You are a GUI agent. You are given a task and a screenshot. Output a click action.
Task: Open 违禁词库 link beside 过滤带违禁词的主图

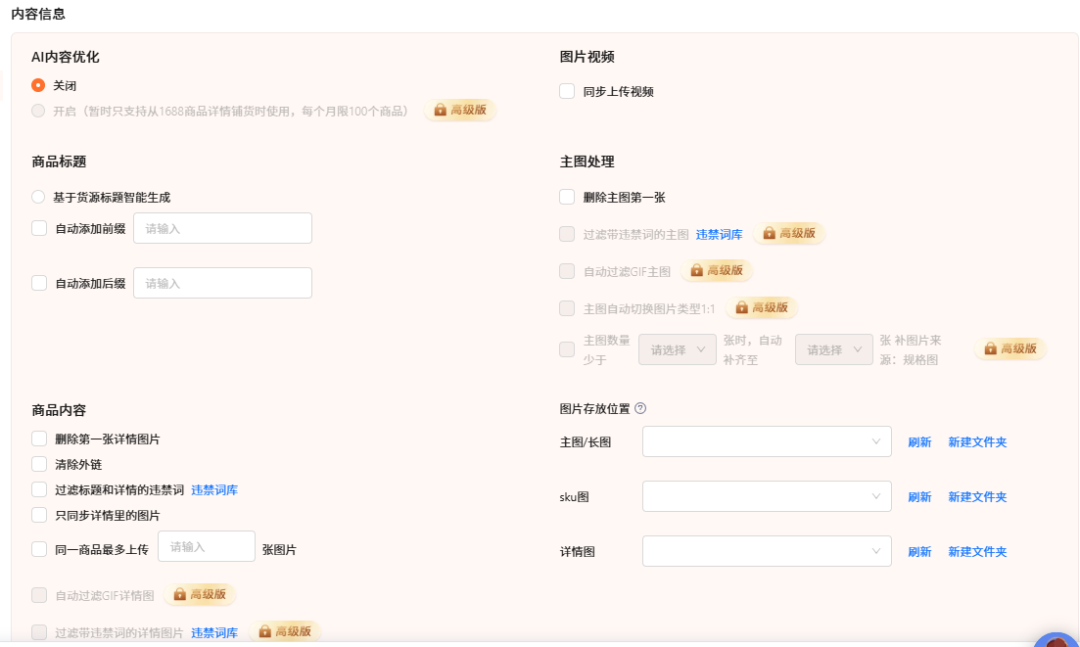(x=719, y=234)
